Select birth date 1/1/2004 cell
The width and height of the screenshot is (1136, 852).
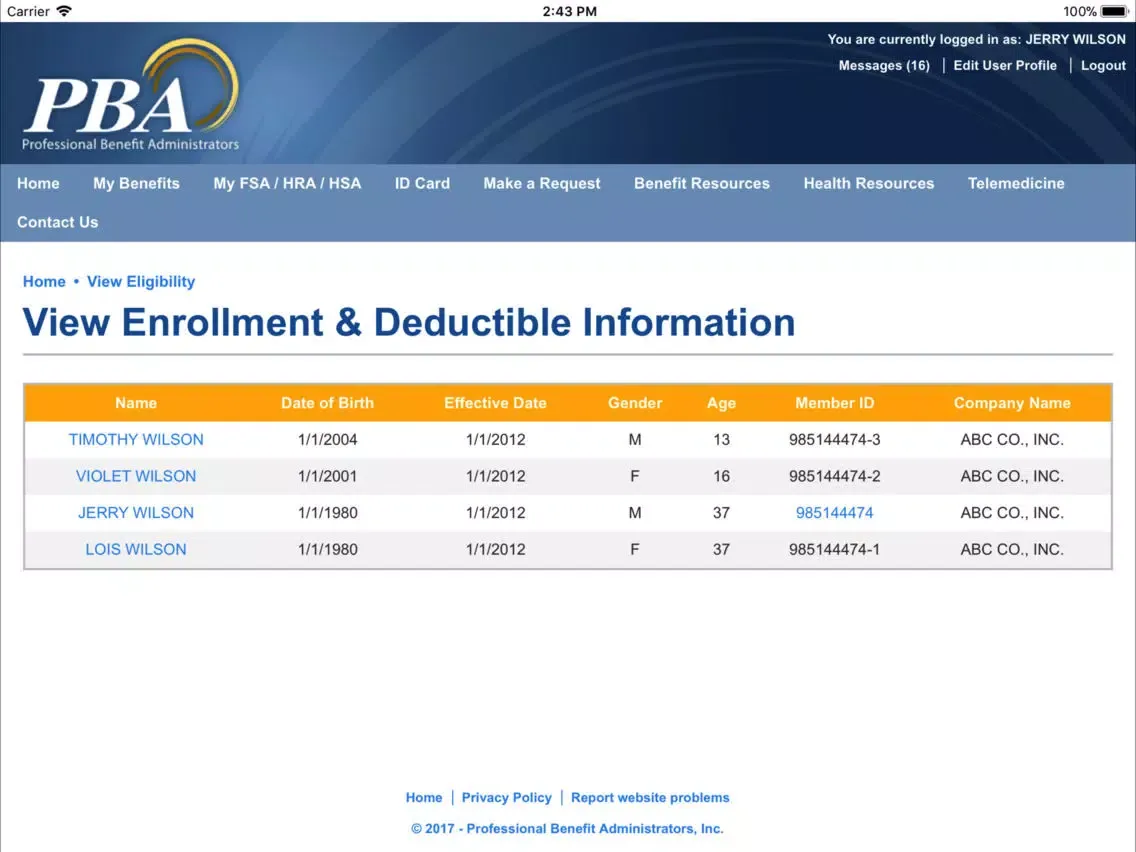327,440
